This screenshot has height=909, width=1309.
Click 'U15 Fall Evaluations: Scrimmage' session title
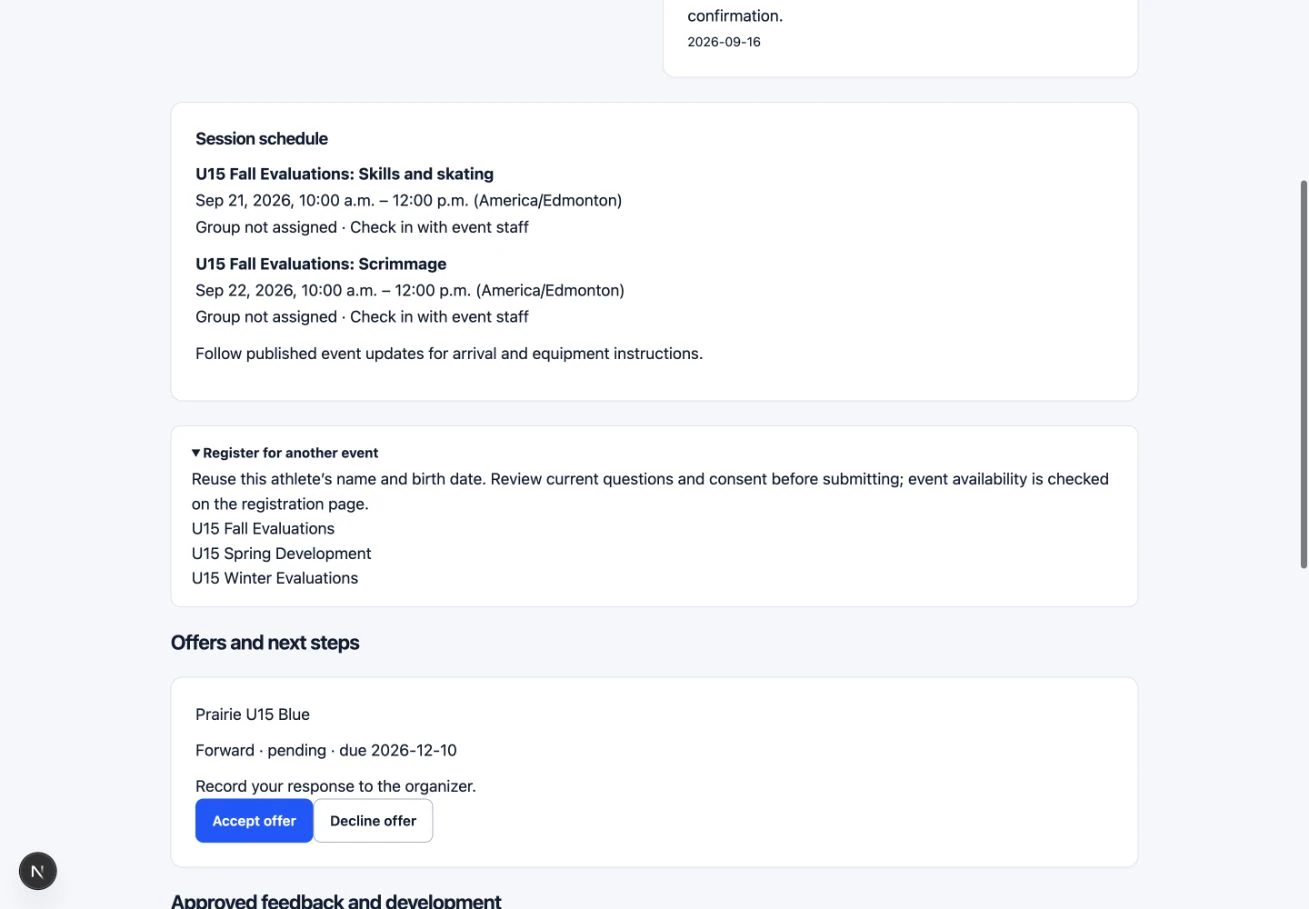[x=321, y=264]
